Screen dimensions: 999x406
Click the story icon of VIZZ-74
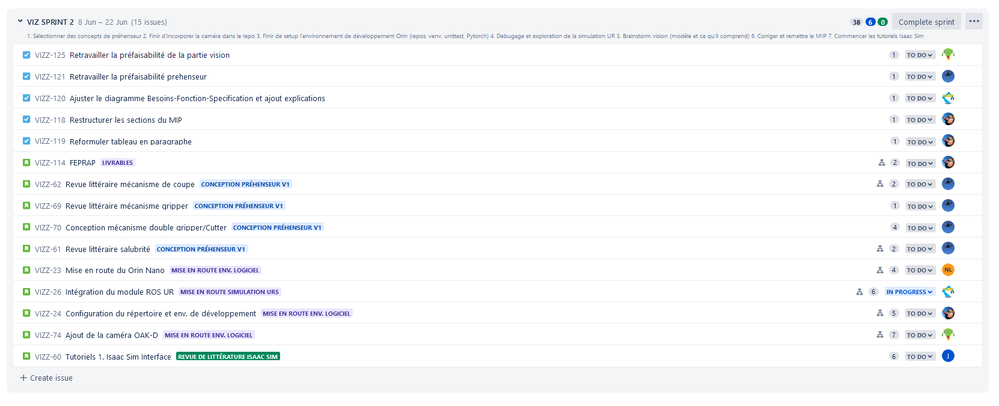click(27, 335)
